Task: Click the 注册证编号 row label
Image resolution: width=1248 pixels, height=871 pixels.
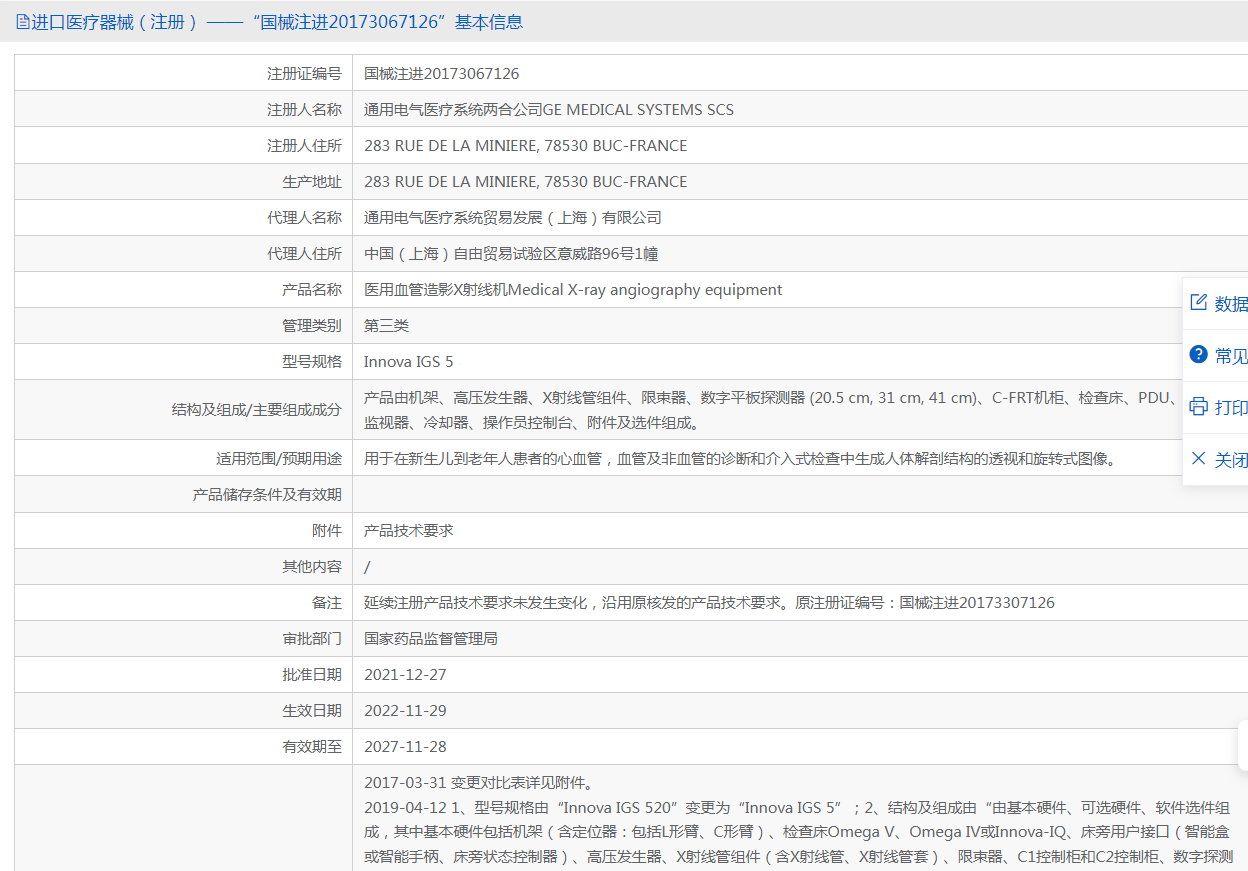Action: pos(304,73)
